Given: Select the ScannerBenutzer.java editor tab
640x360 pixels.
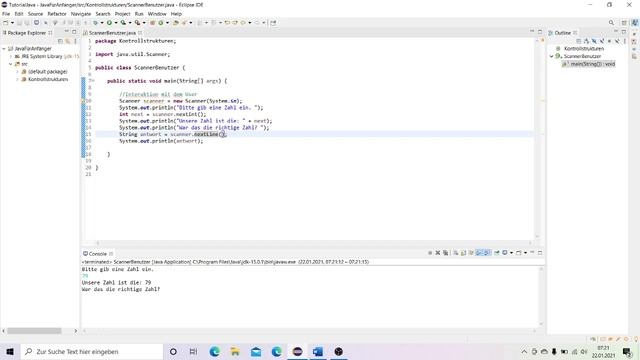Looking at the screenshot, I should click(x=112, y=33).
